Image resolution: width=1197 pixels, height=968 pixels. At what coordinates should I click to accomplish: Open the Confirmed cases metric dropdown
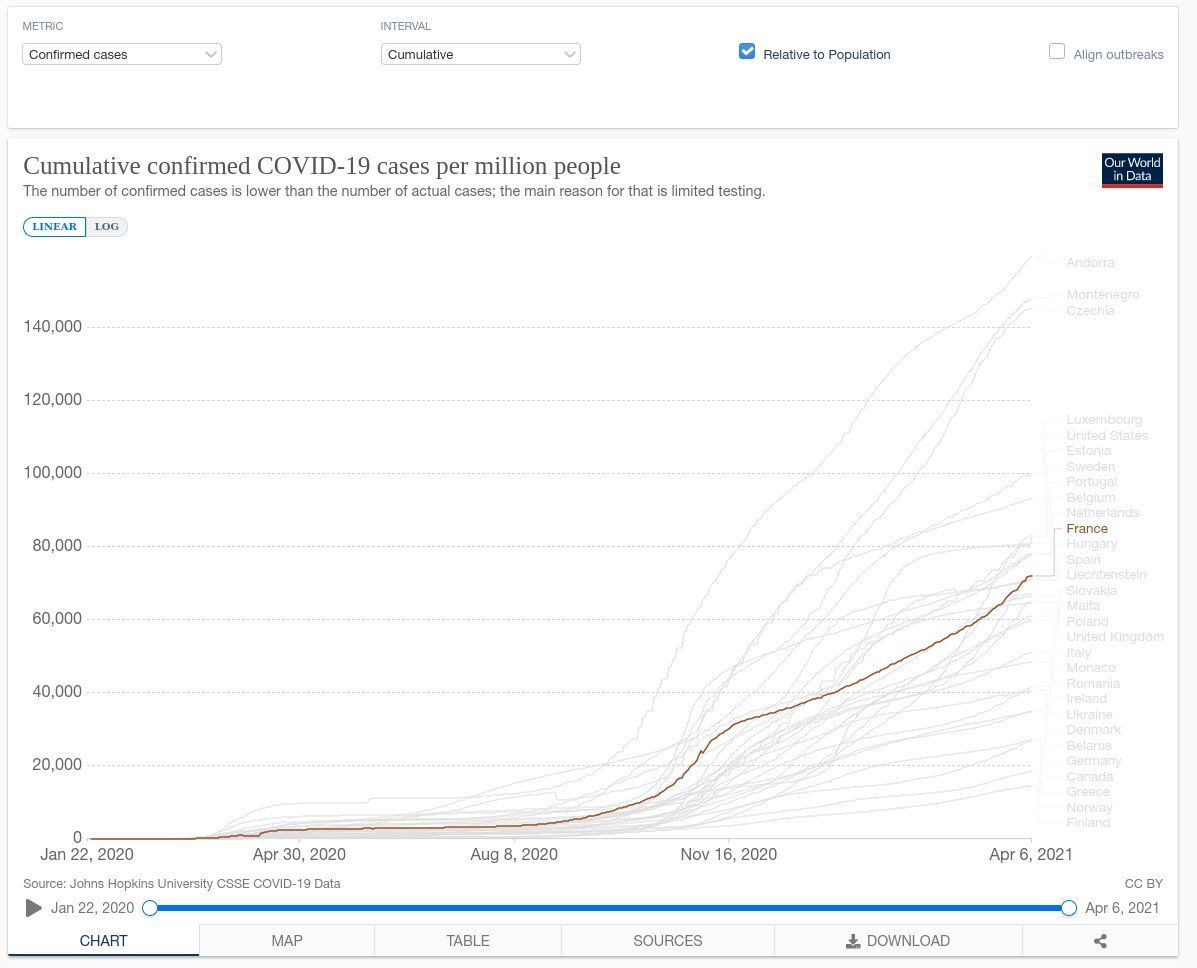[121, 55]
